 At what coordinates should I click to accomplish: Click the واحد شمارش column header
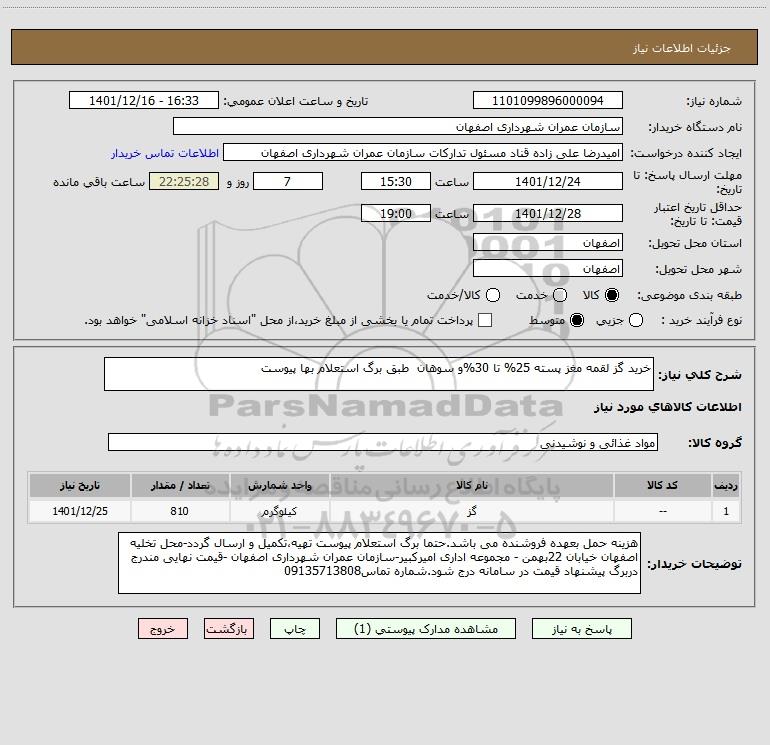pyautogui.click(x=279, y=485)
